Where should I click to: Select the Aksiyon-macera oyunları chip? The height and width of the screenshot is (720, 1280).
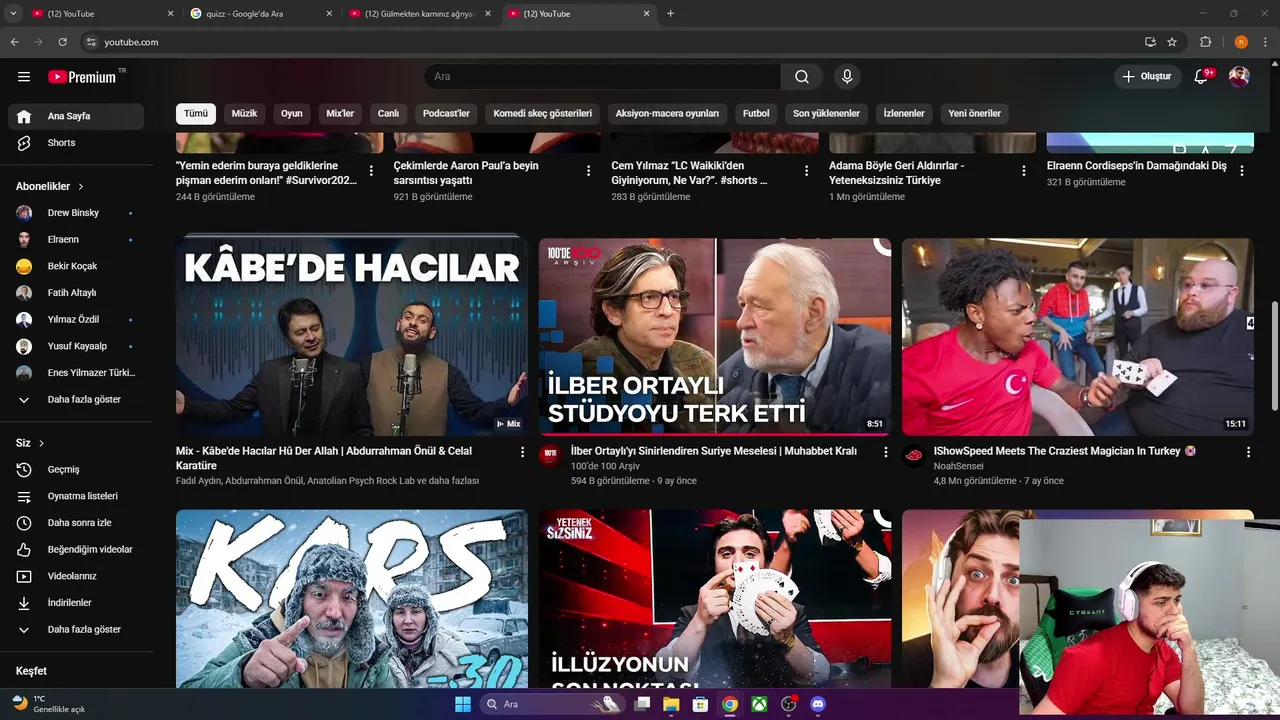click(667, 114)
